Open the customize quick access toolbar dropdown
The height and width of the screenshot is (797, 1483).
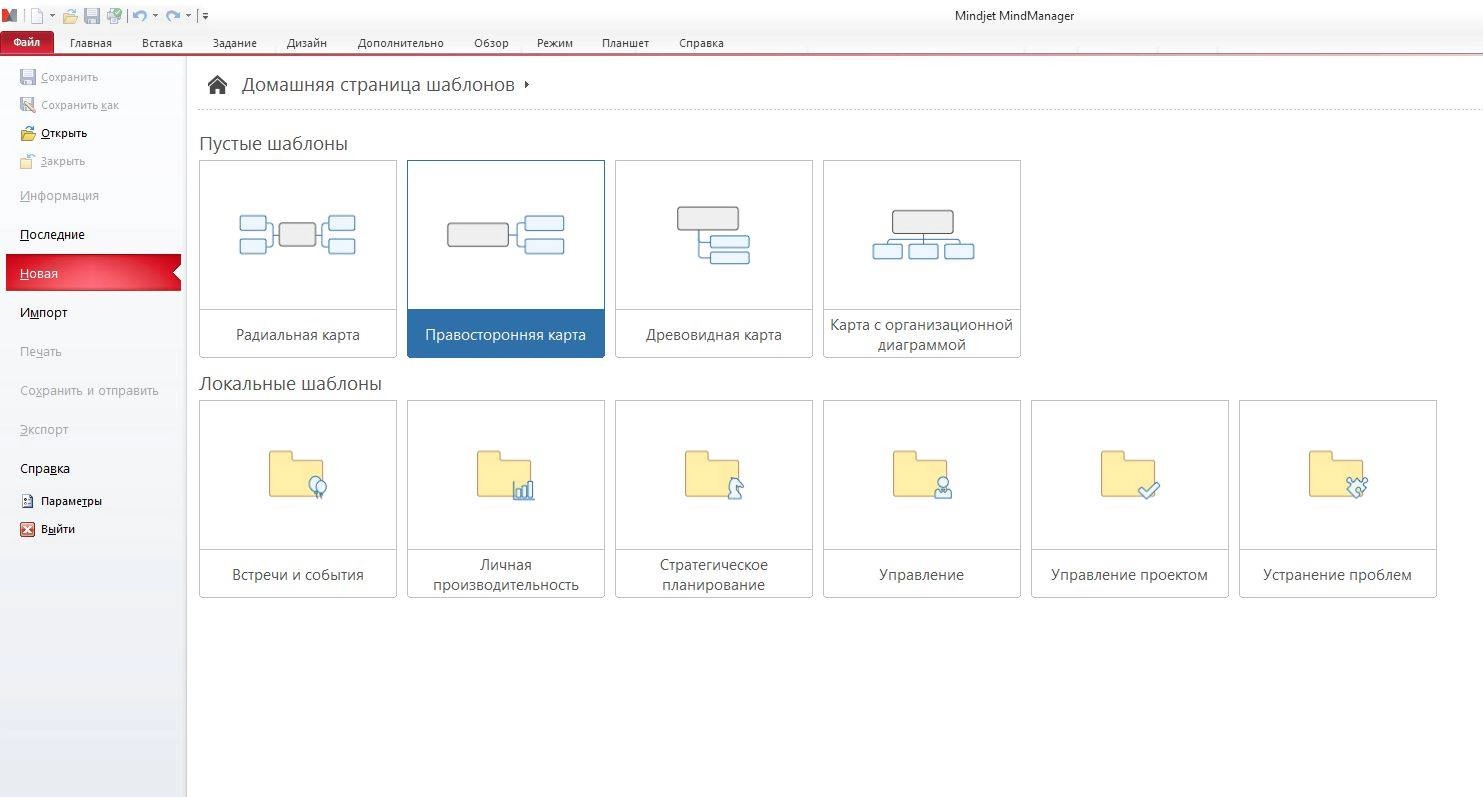point(204,16)
